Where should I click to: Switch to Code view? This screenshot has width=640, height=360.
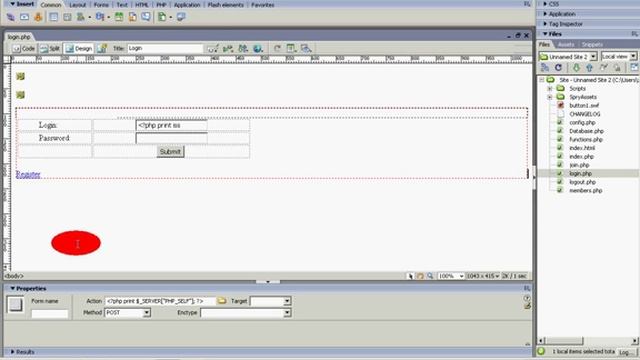(23, 49)
